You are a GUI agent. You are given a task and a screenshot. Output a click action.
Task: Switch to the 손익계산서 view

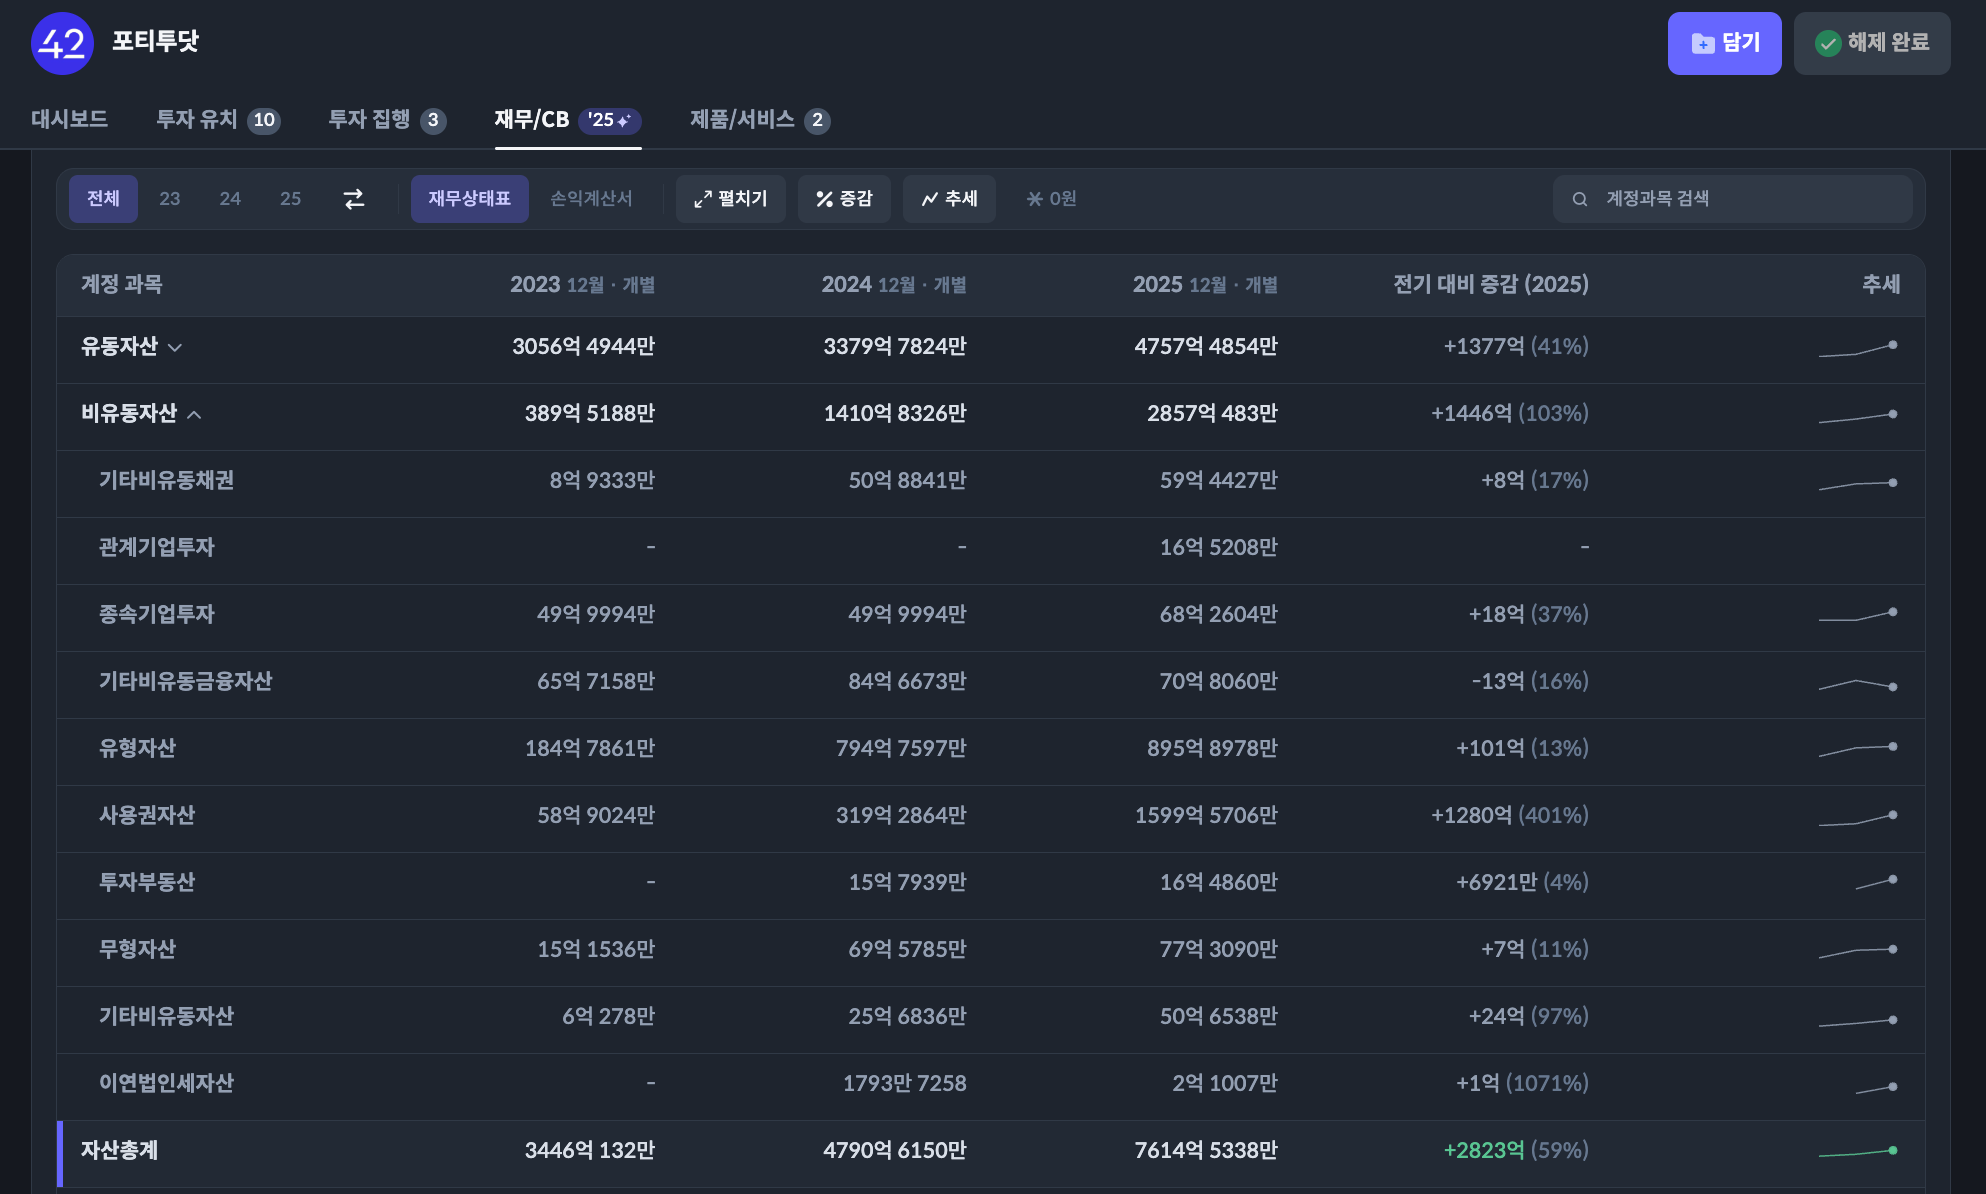point(591,199)
